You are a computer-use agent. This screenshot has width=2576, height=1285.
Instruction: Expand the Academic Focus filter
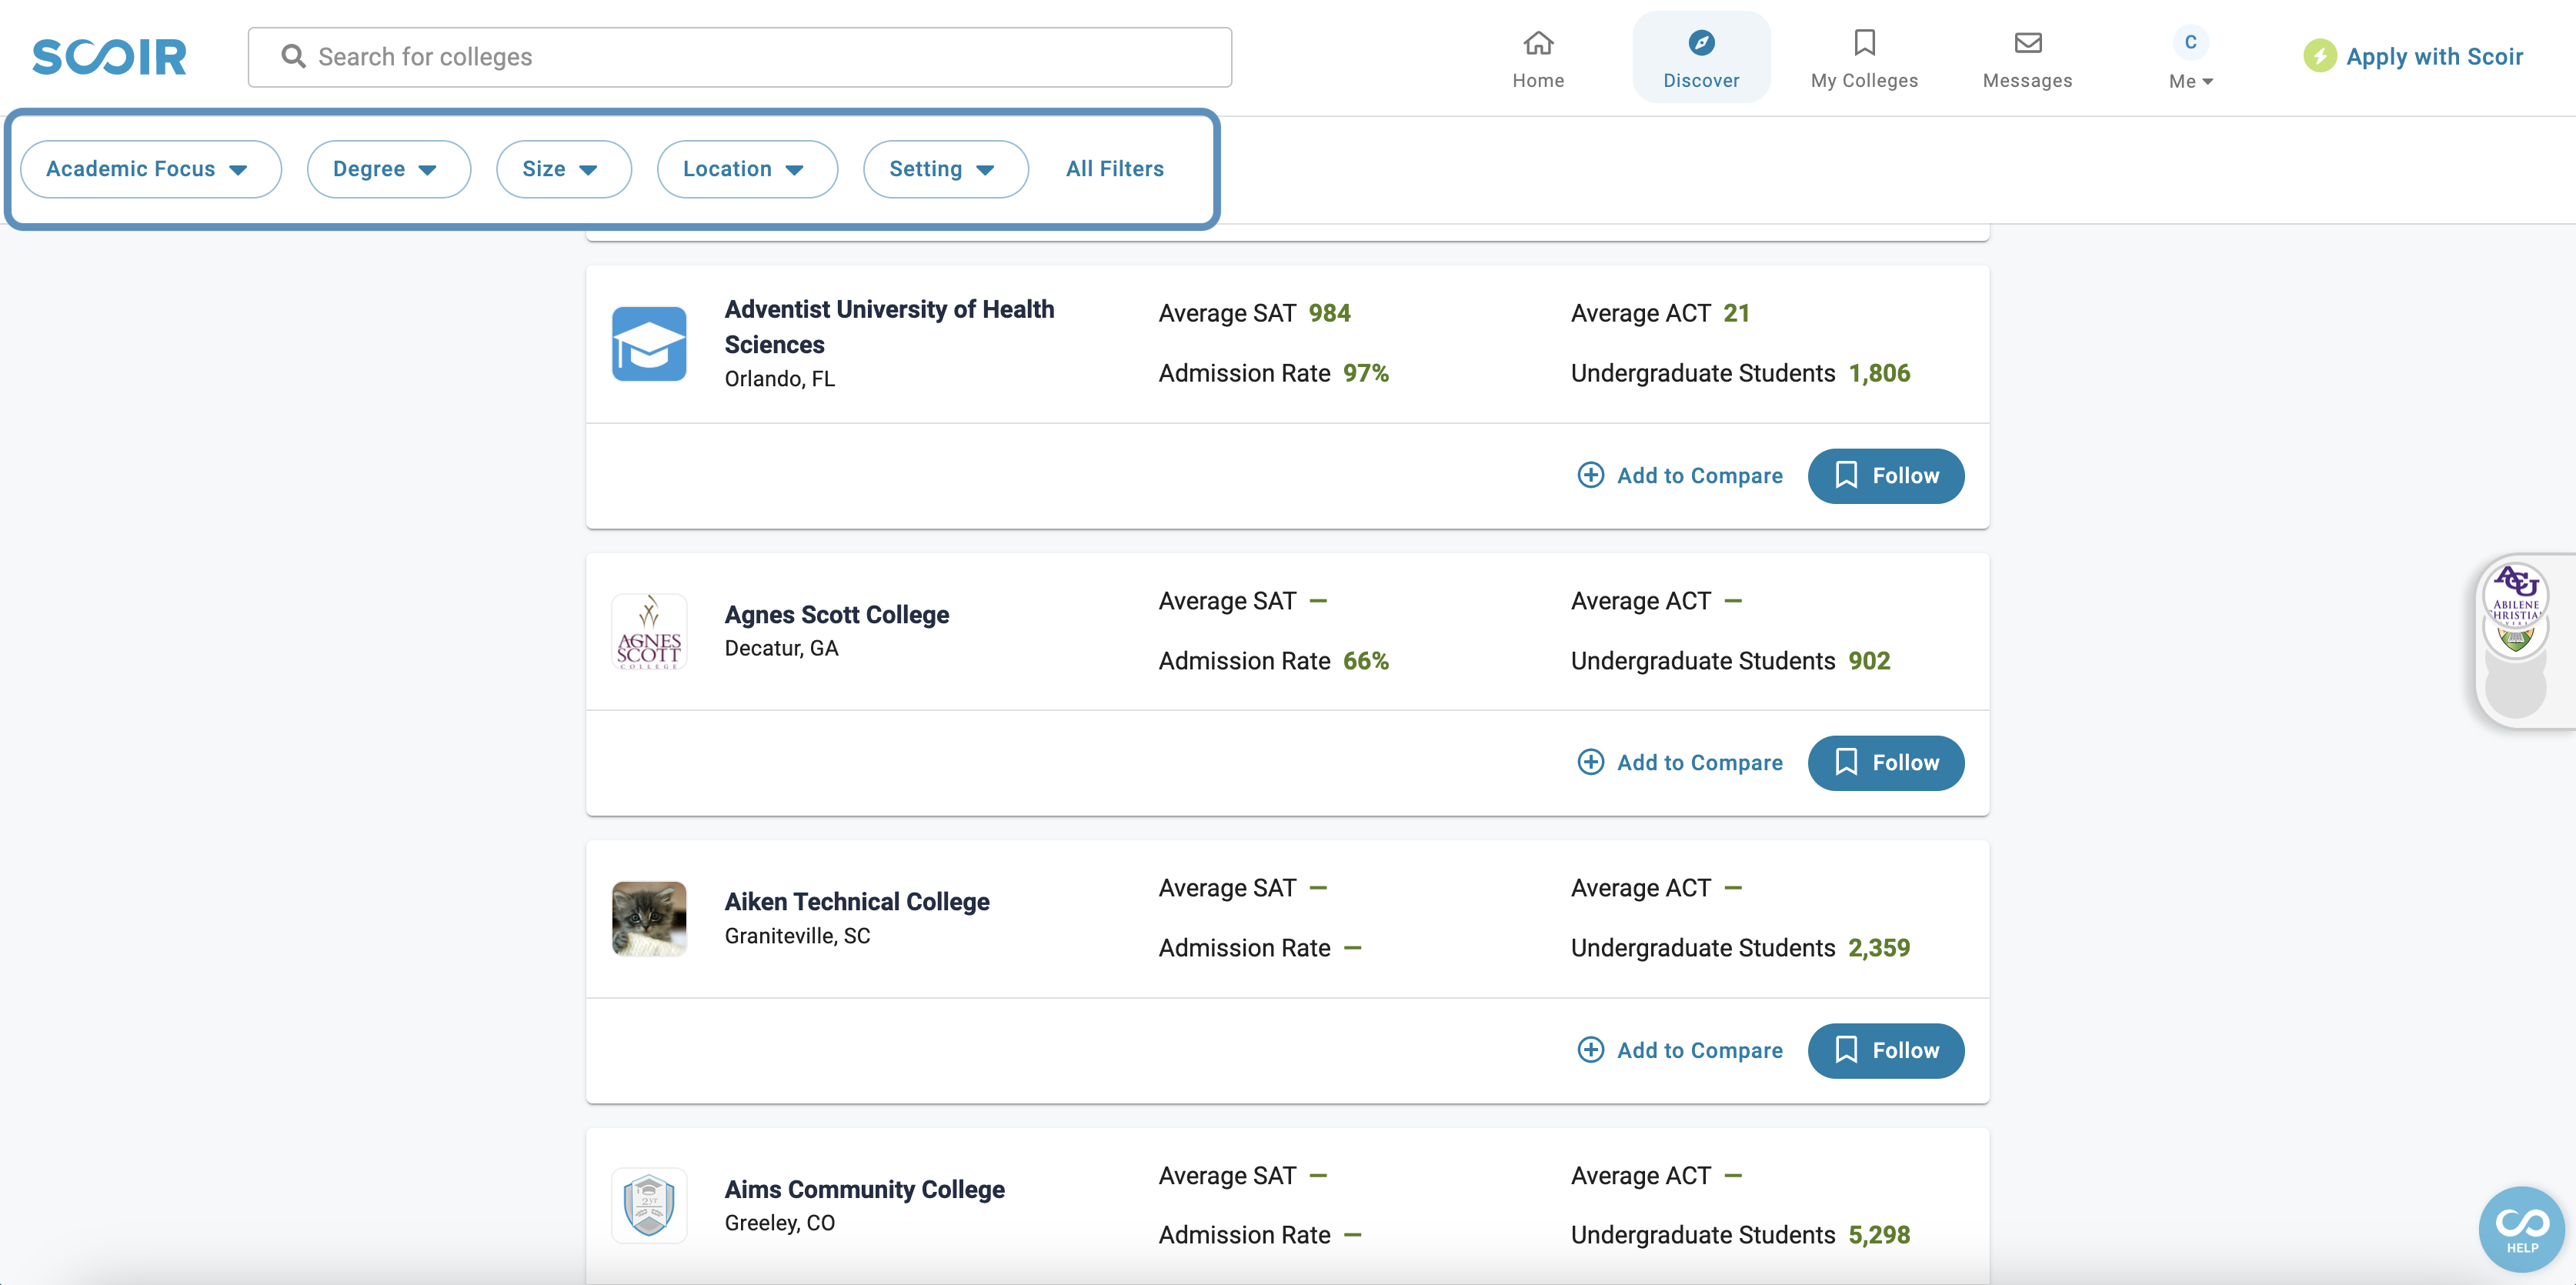150,169
